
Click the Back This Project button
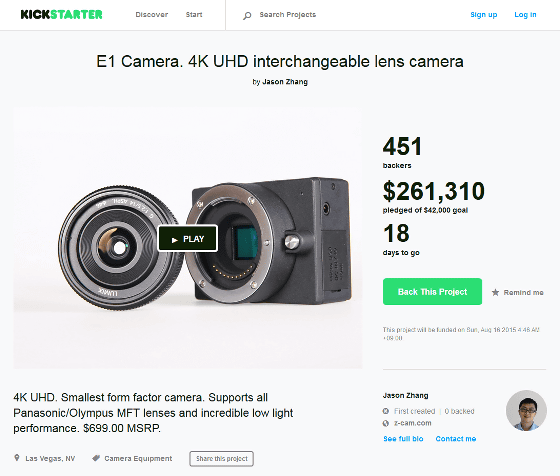(x=432, y=292)
